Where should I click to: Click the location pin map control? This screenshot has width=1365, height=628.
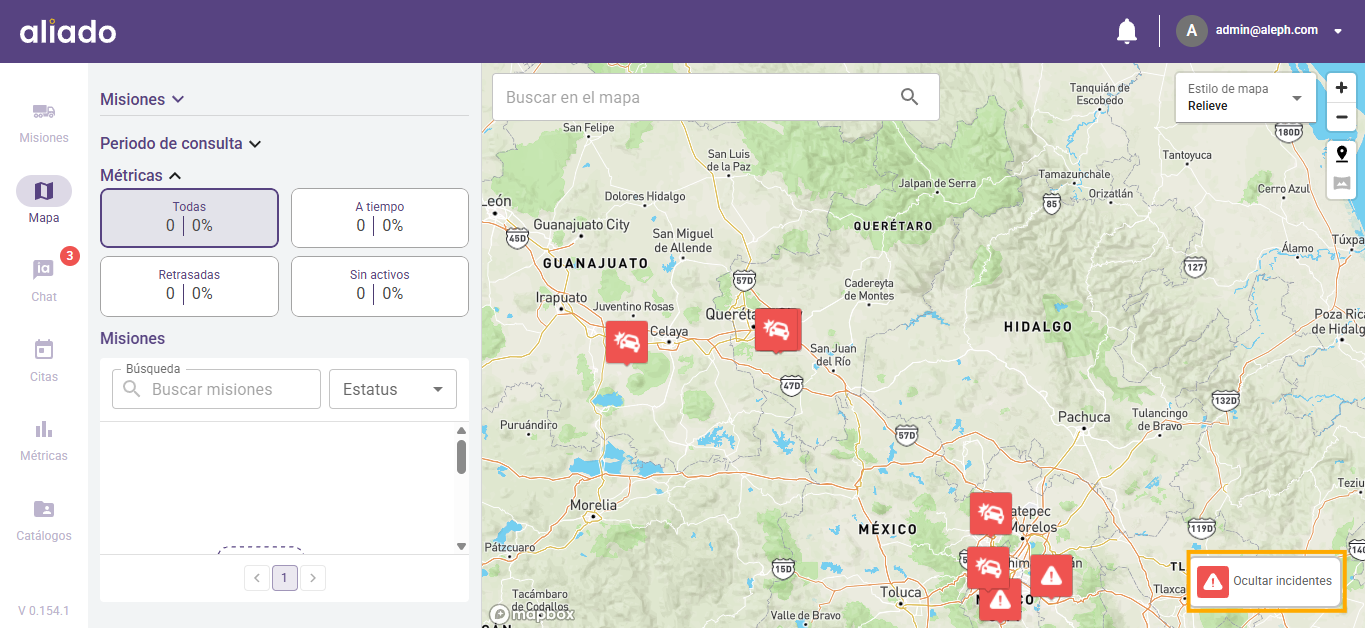pos(1341,154)
